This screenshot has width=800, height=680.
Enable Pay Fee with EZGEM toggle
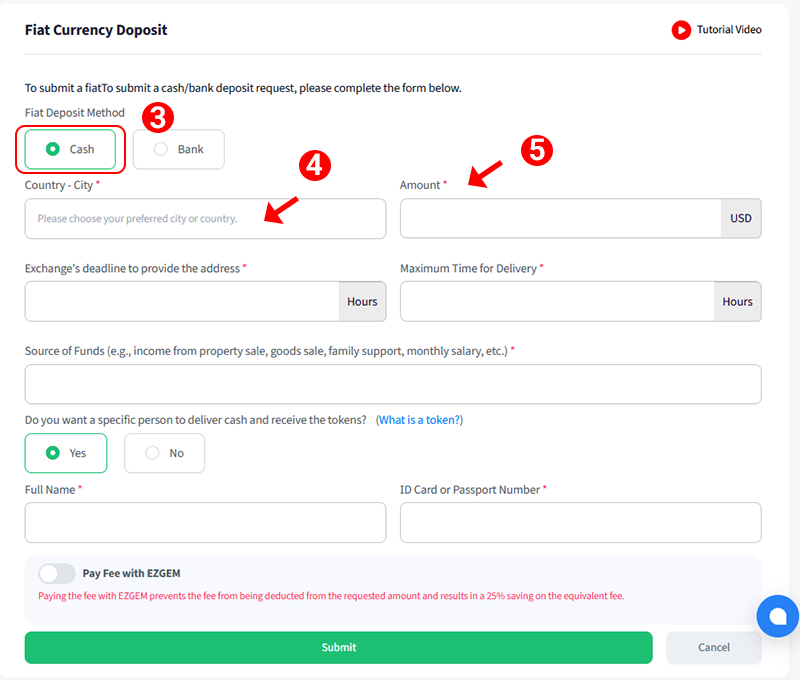coord(57,573)
